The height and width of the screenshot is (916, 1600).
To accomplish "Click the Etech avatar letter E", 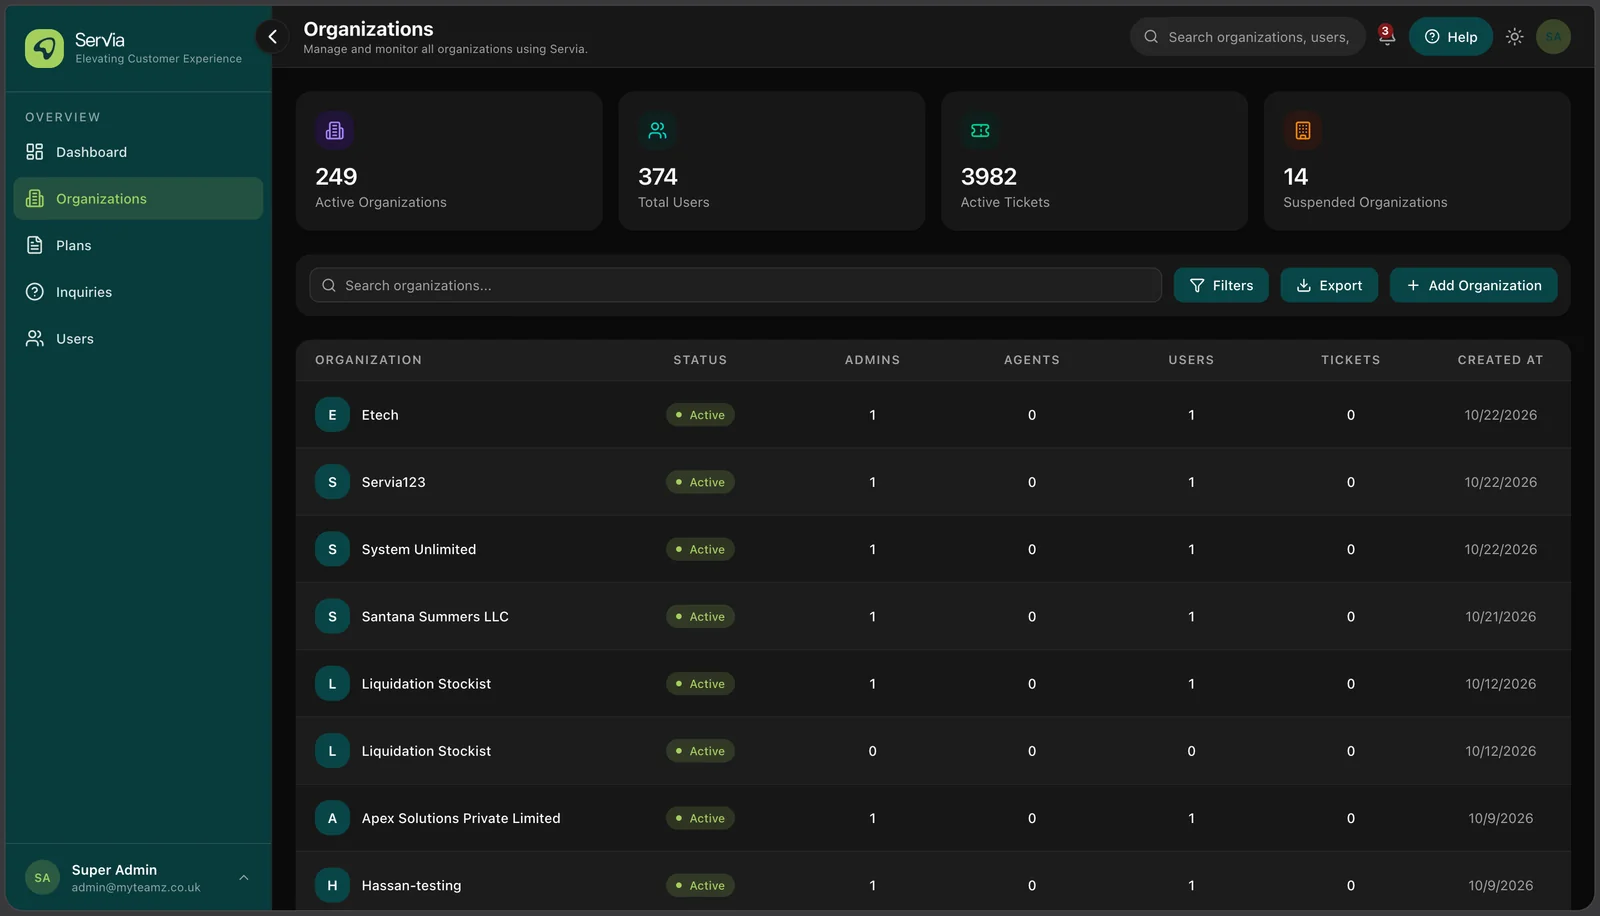I will tap(332, 415).
